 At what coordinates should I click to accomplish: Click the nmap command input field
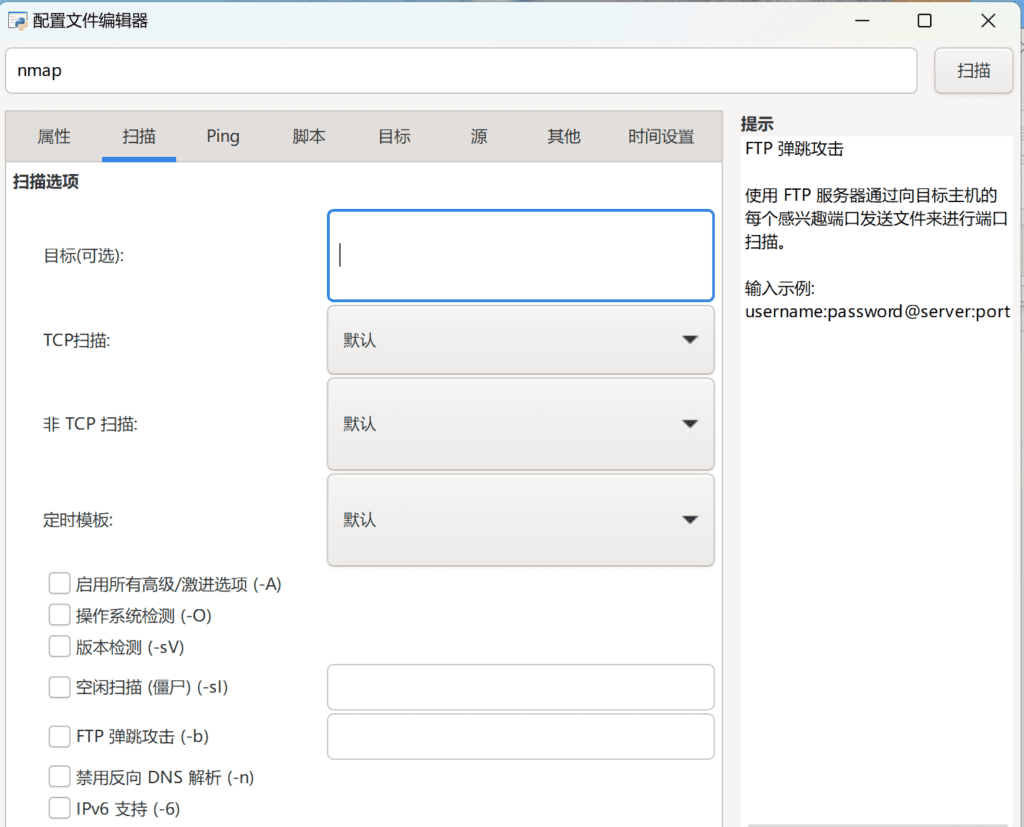(x=461, y=71)
